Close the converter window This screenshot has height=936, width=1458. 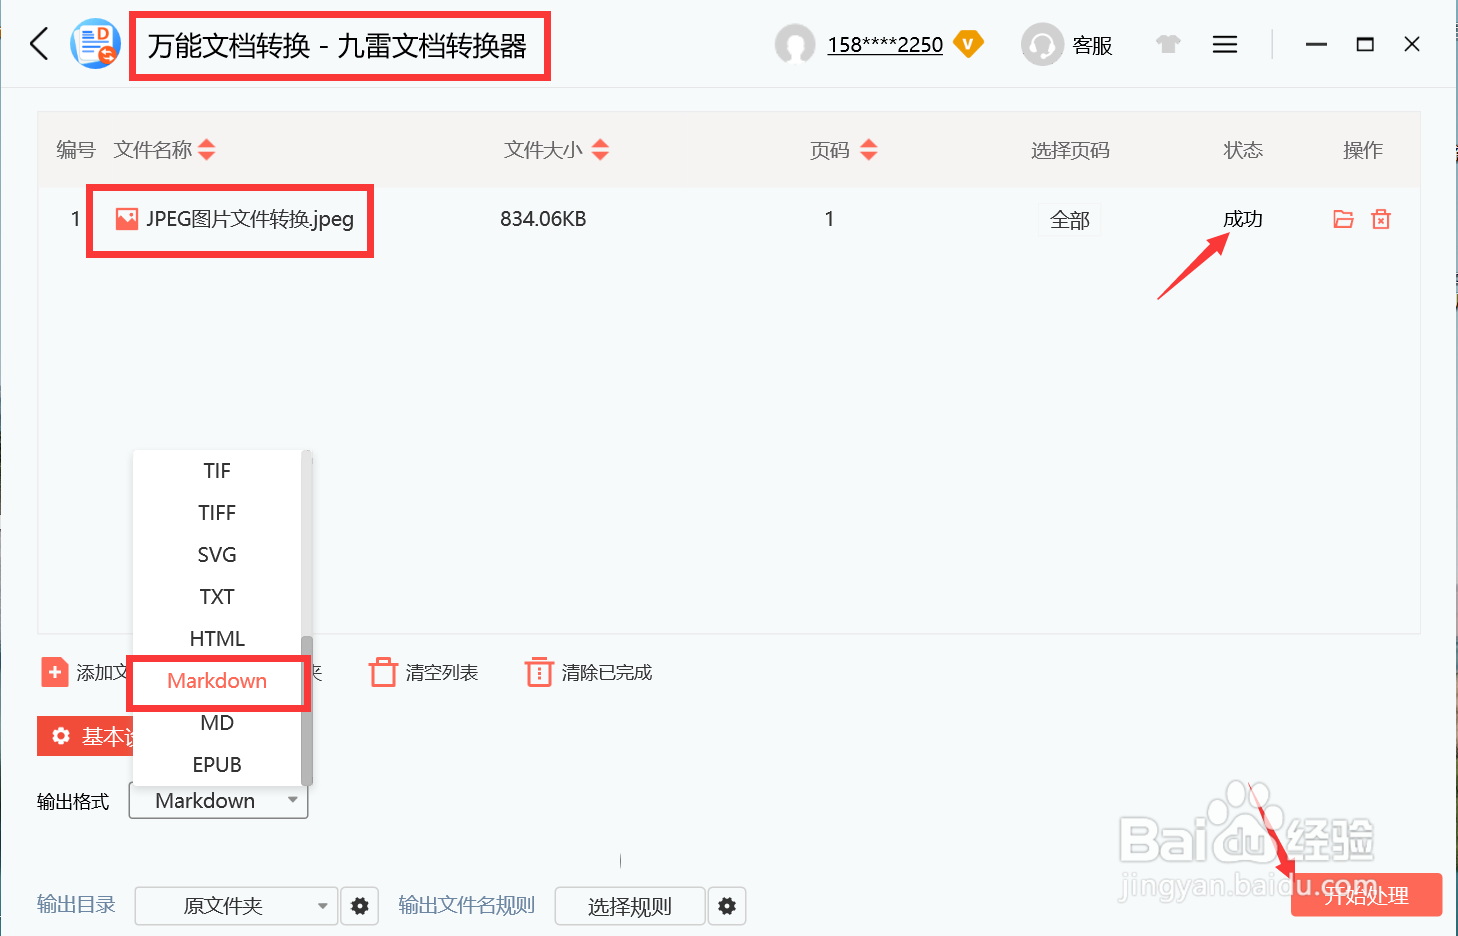pyautogui.click(x=1412, y=44)
